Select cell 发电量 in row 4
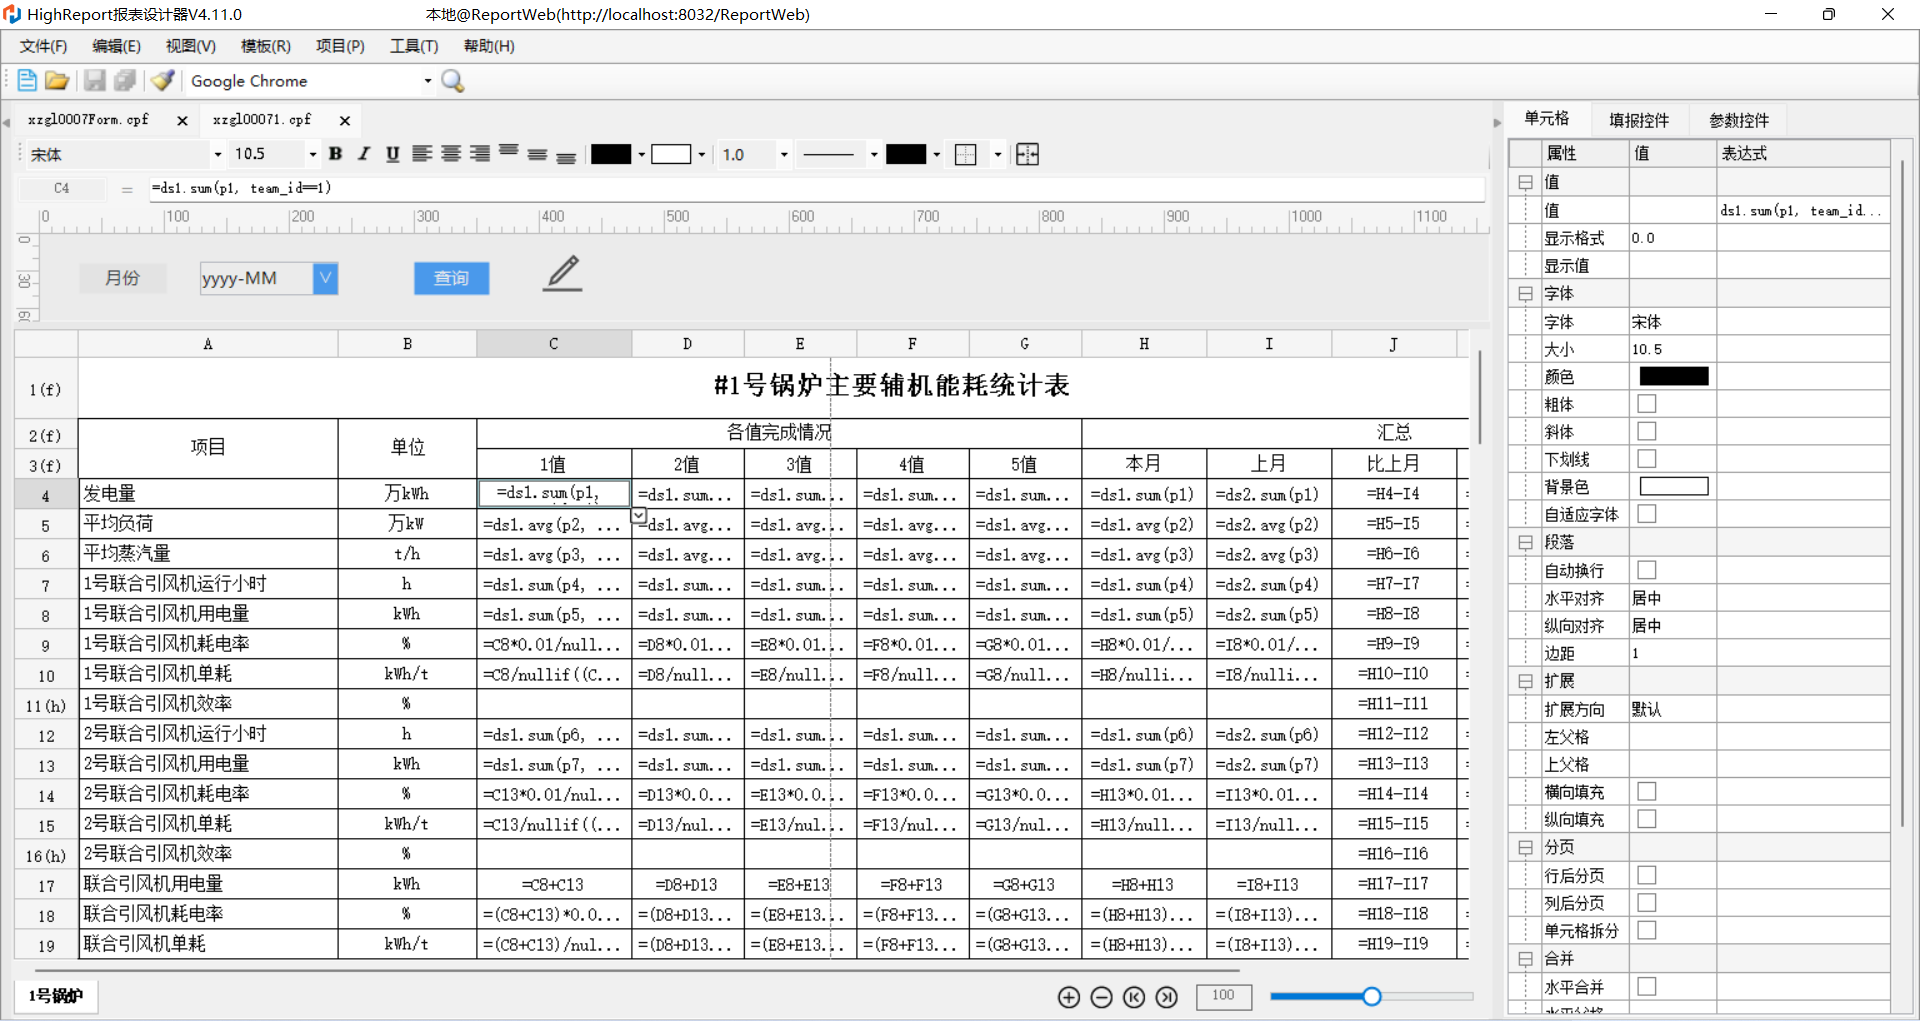Screen dimensions: 1920x1021 click(208, 494)
